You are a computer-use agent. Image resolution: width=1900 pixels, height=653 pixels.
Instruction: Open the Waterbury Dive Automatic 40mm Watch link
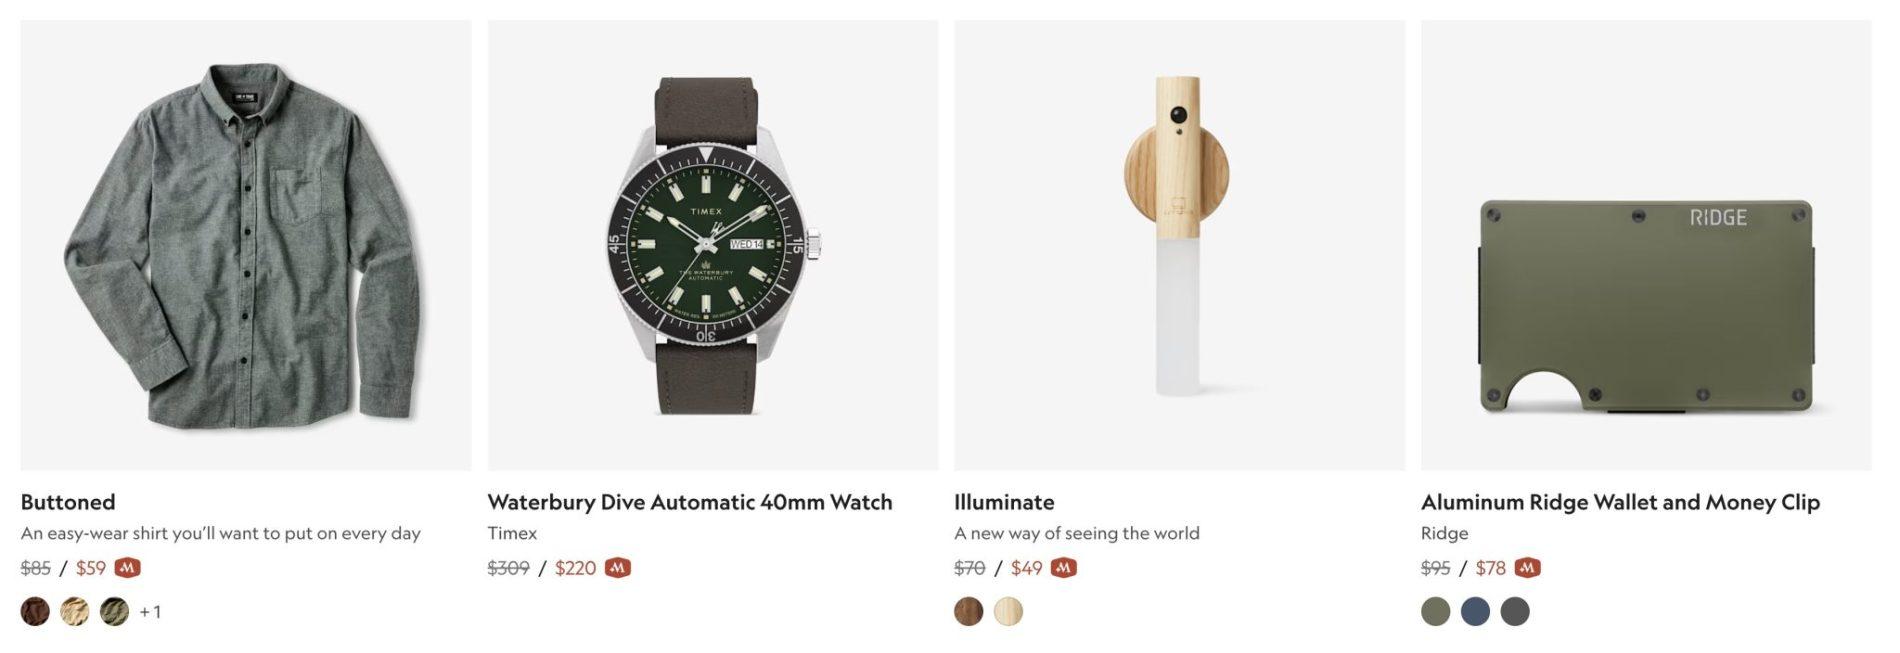pyautogui.click(x=690, y=502)
